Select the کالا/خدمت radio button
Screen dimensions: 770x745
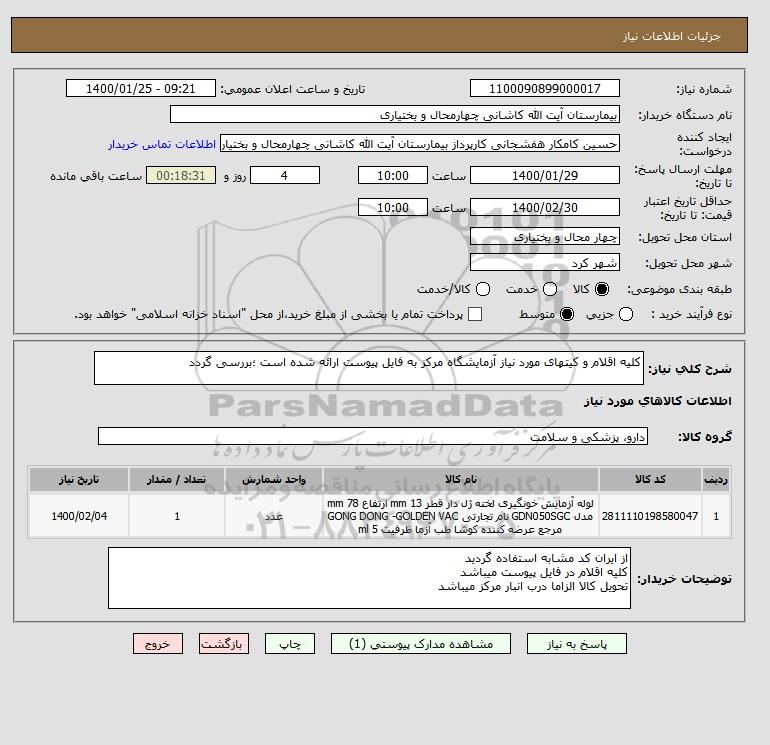pos(483,289)
